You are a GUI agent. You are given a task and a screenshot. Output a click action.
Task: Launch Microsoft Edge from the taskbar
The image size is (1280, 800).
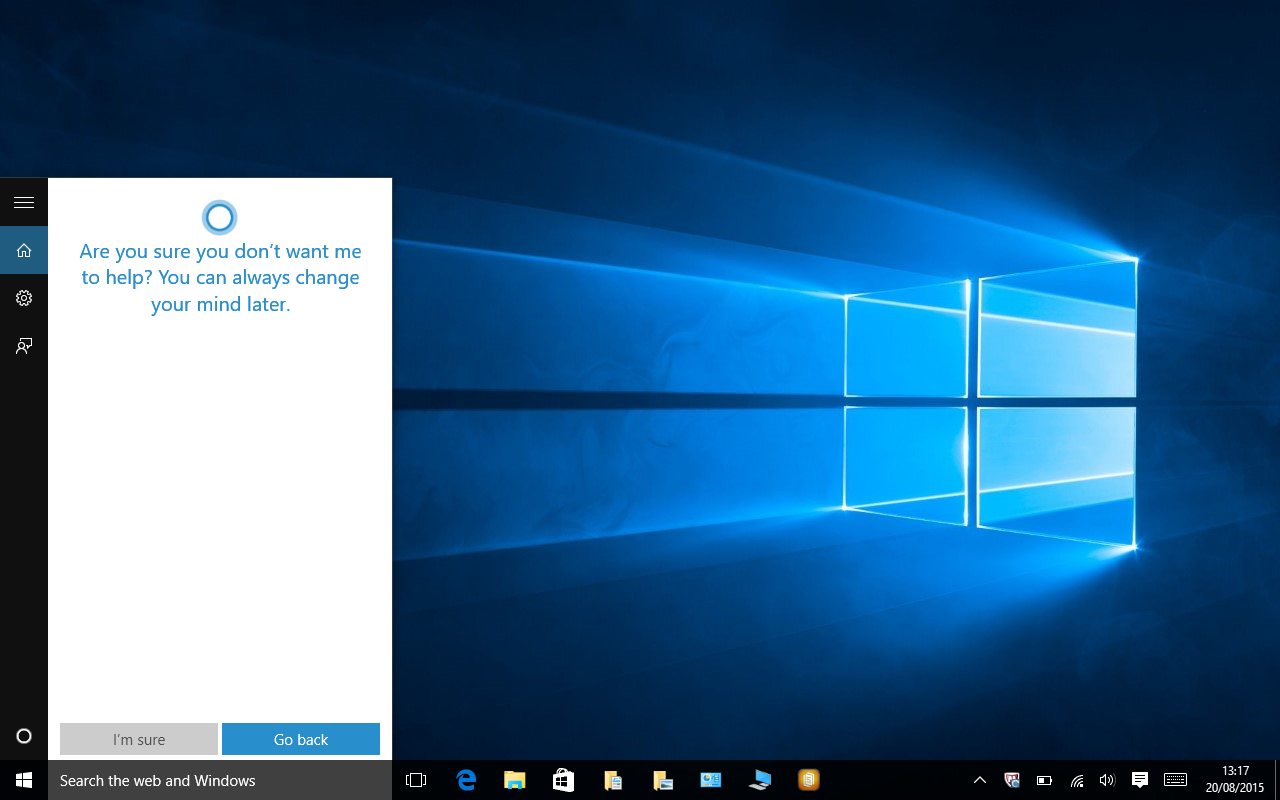point(465,780)
